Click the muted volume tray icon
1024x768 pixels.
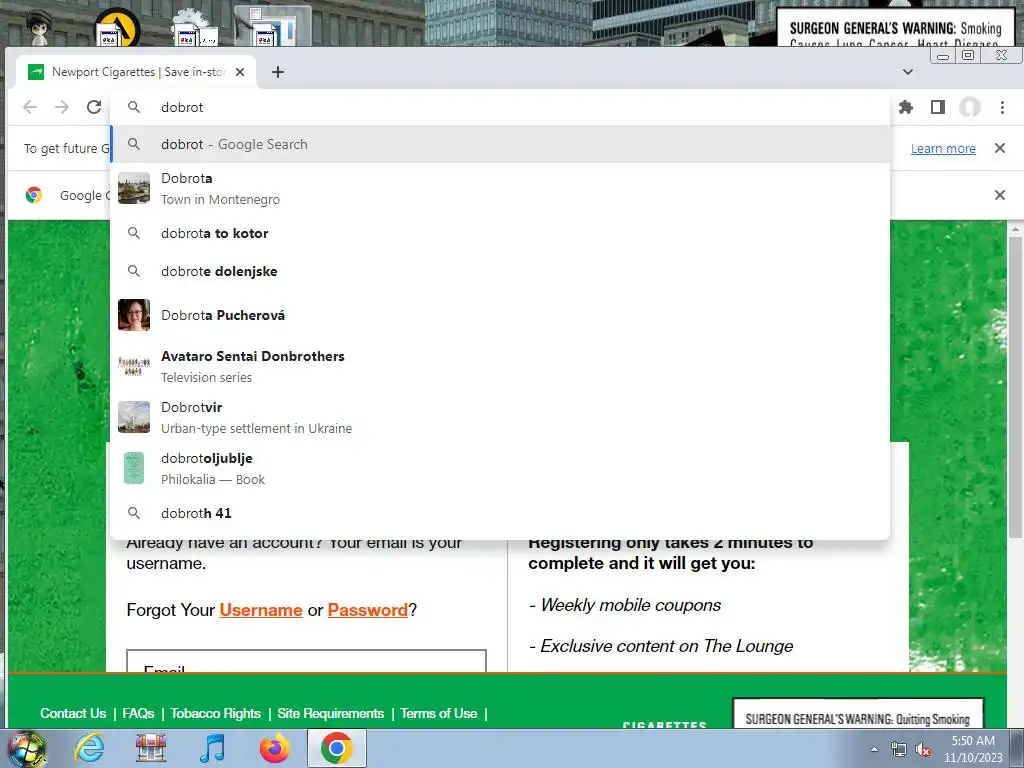923,750
